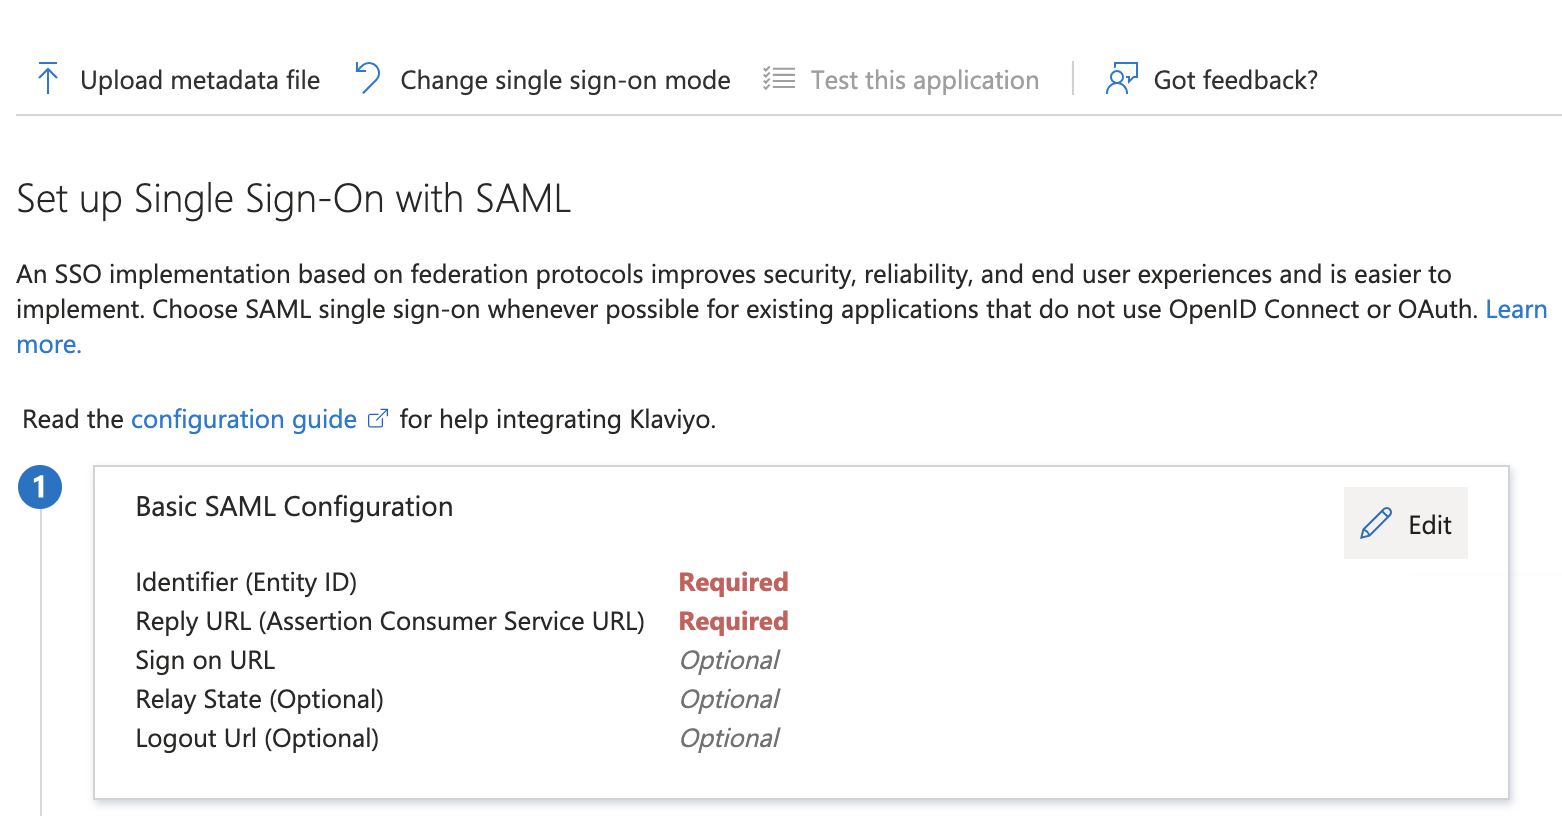Select Upload metadata file in the toolbar
The width and height of the screenshot is (1562, 816).
pyautogui.click(x=199, y=79)
